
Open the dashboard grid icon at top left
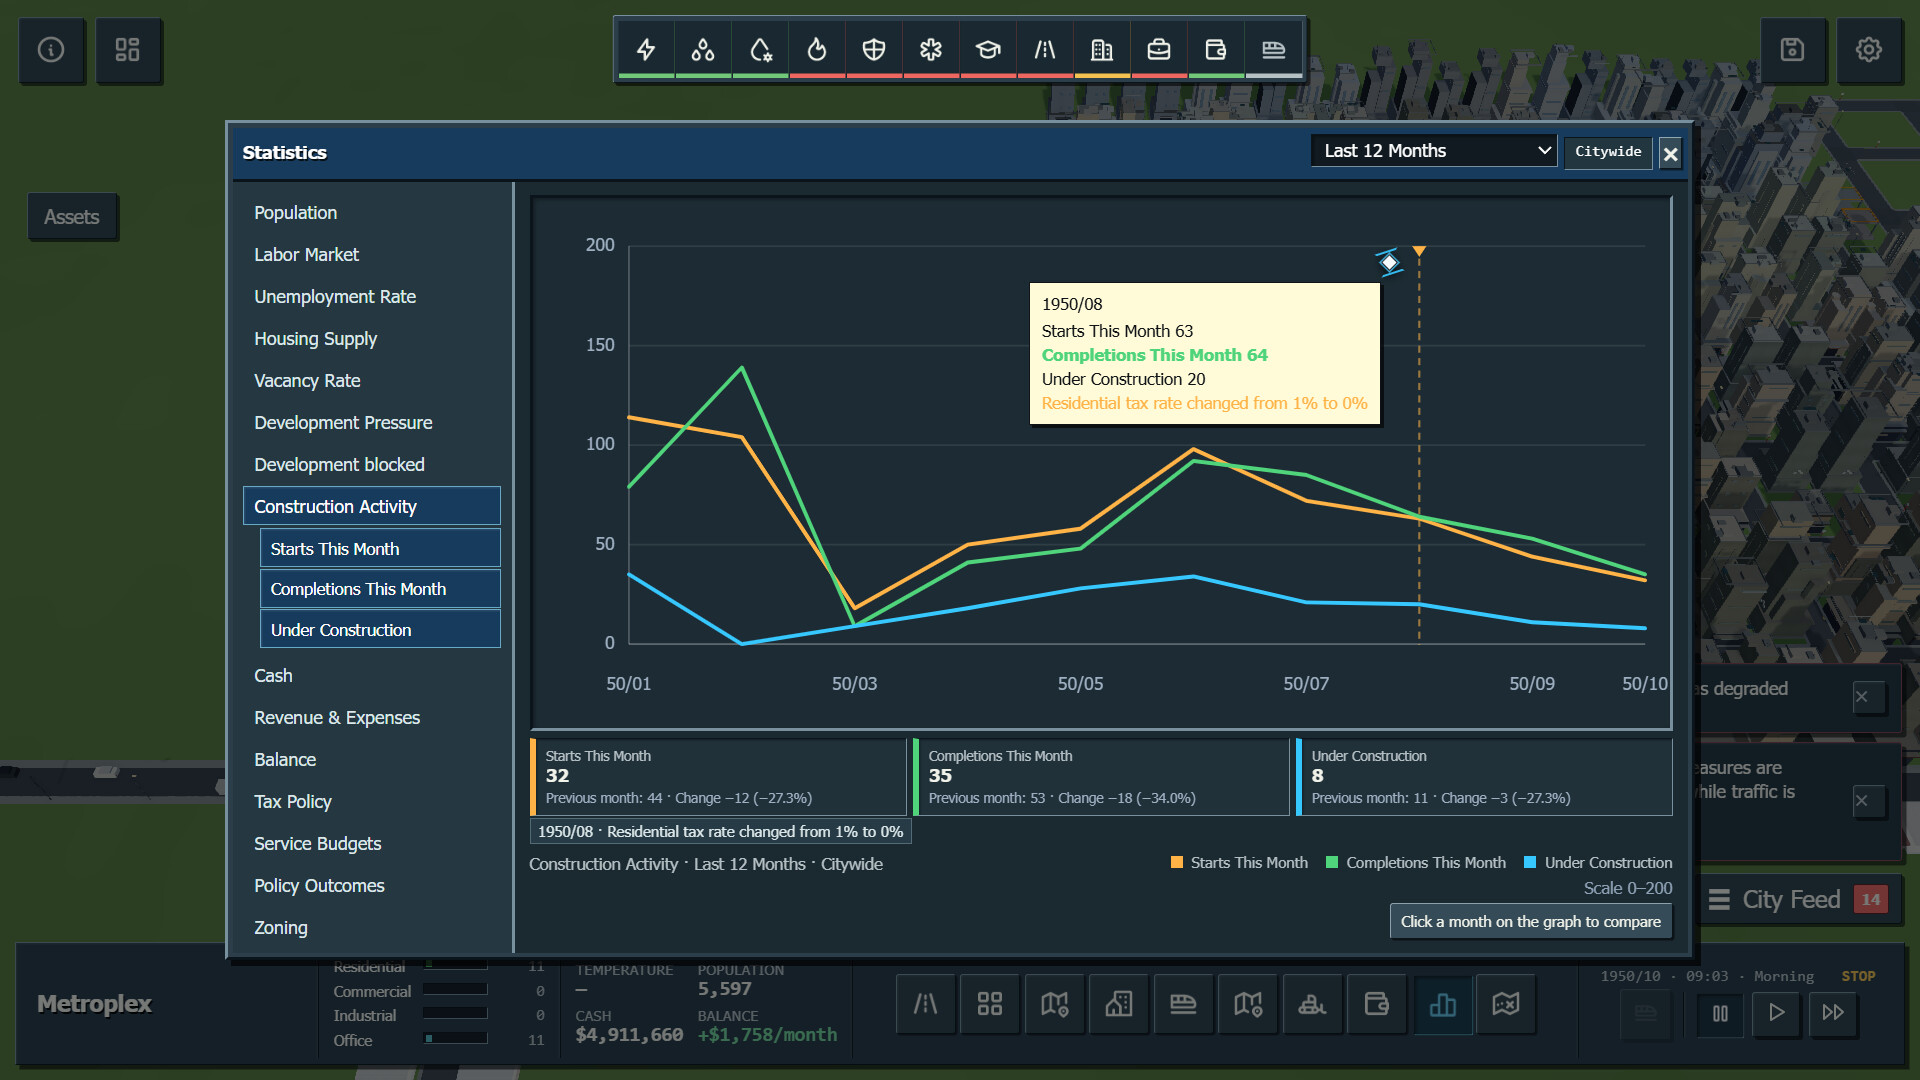[x=127, y=49]
